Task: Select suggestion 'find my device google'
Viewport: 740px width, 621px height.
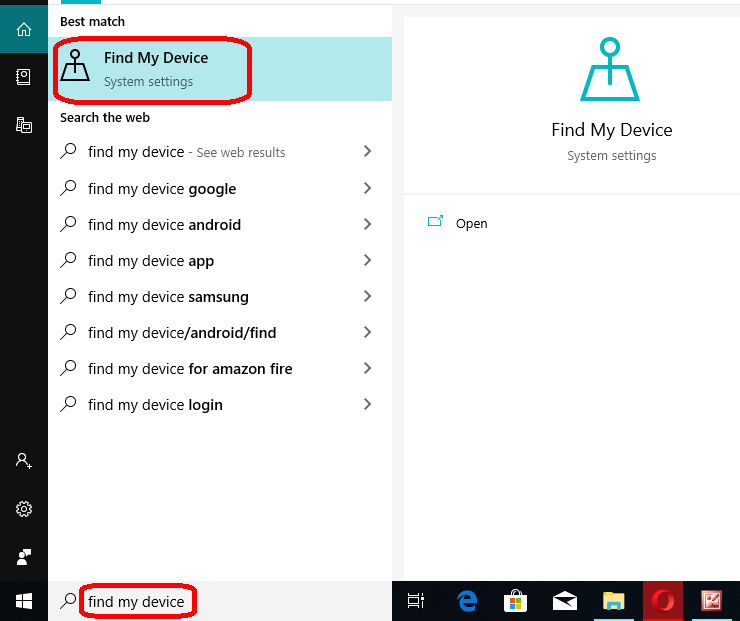Action: tap(220, 188)
